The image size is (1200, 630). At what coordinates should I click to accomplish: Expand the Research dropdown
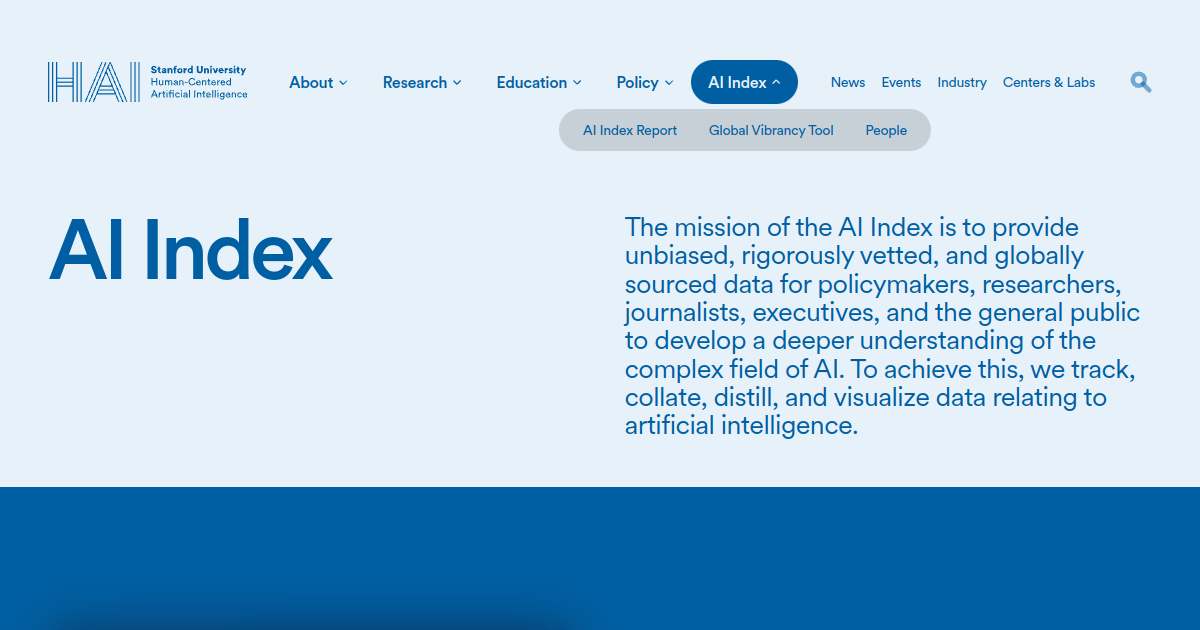click(x=422, y=82)
